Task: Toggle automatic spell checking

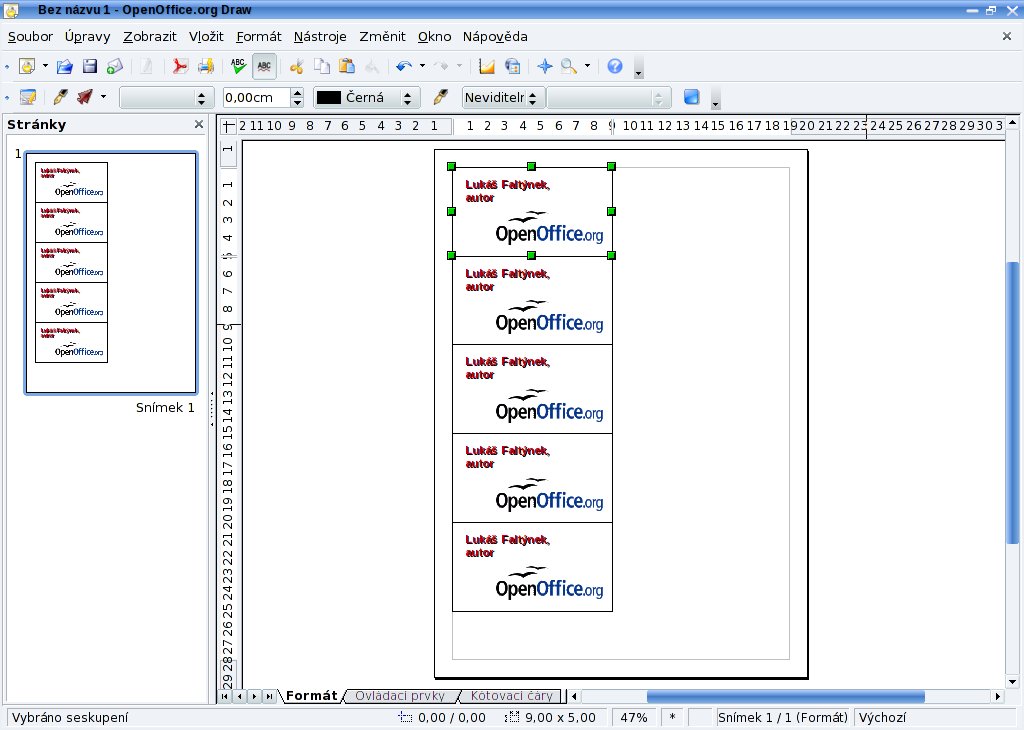Action: (264, 66)
